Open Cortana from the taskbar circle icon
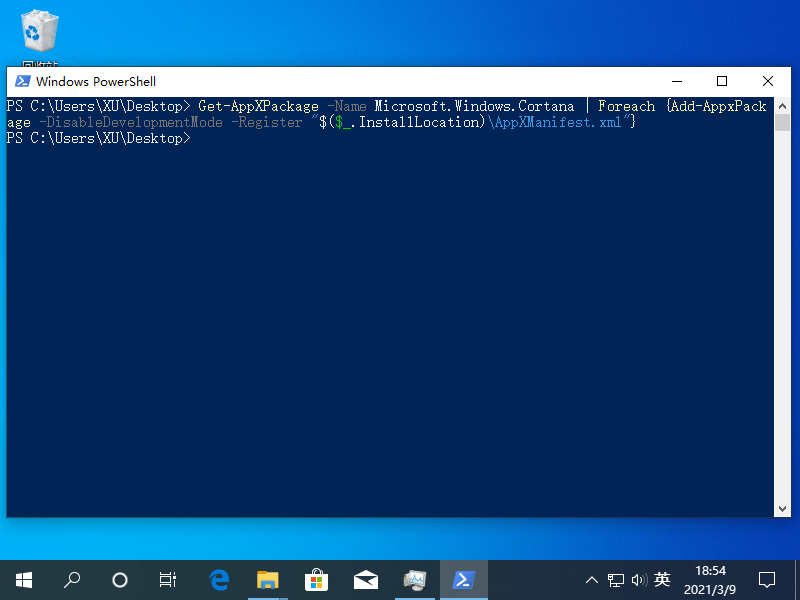Image resolution: width=800 pixels, height=600 pixels. point(120,579)
